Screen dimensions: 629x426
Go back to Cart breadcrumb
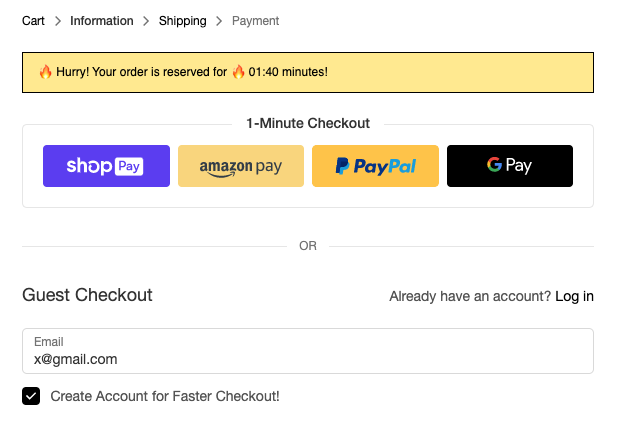[x=33, y=21]
